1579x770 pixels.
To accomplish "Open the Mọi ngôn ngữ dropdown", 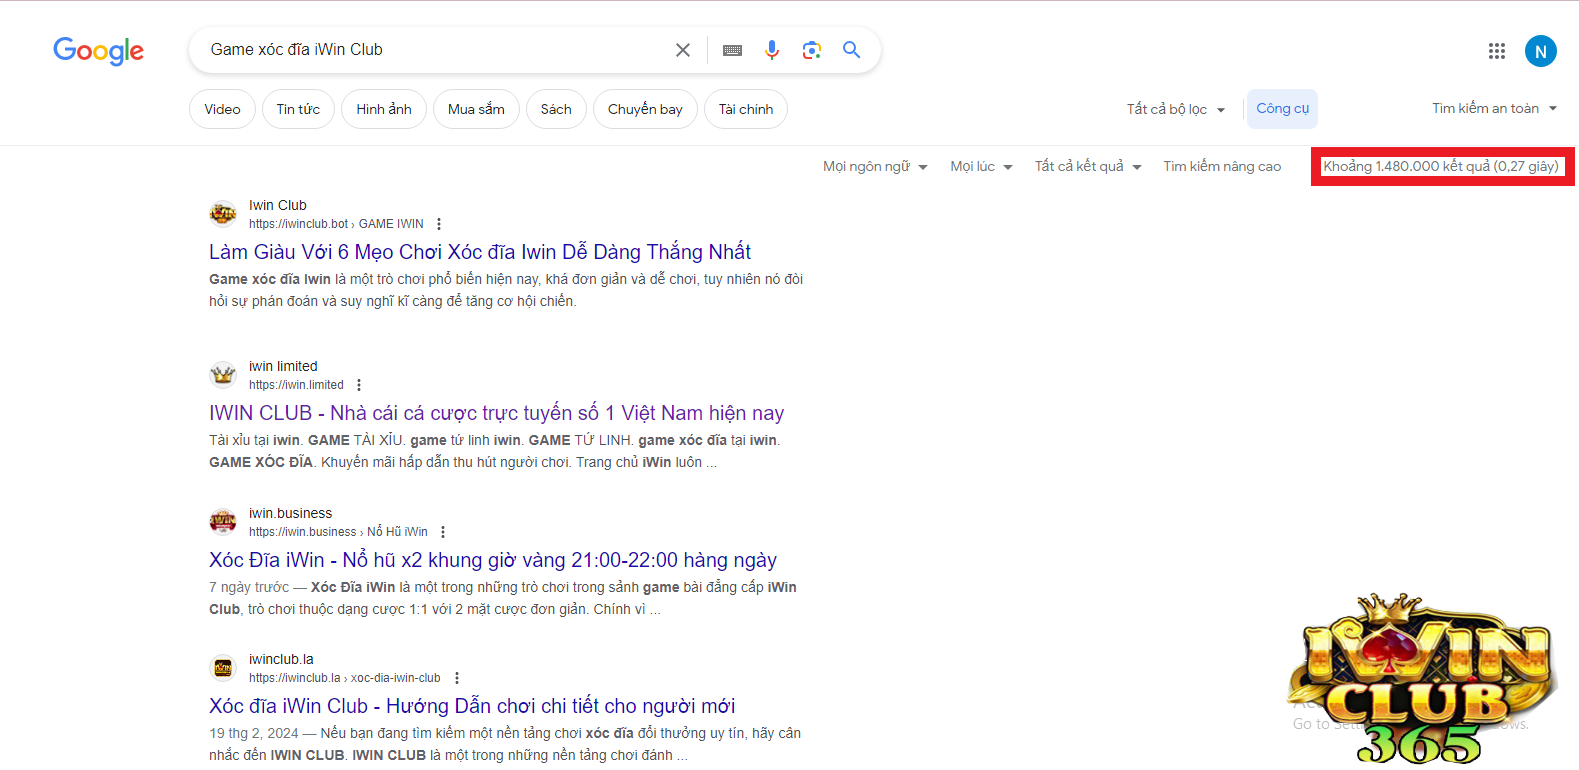I will pos(875,166).
